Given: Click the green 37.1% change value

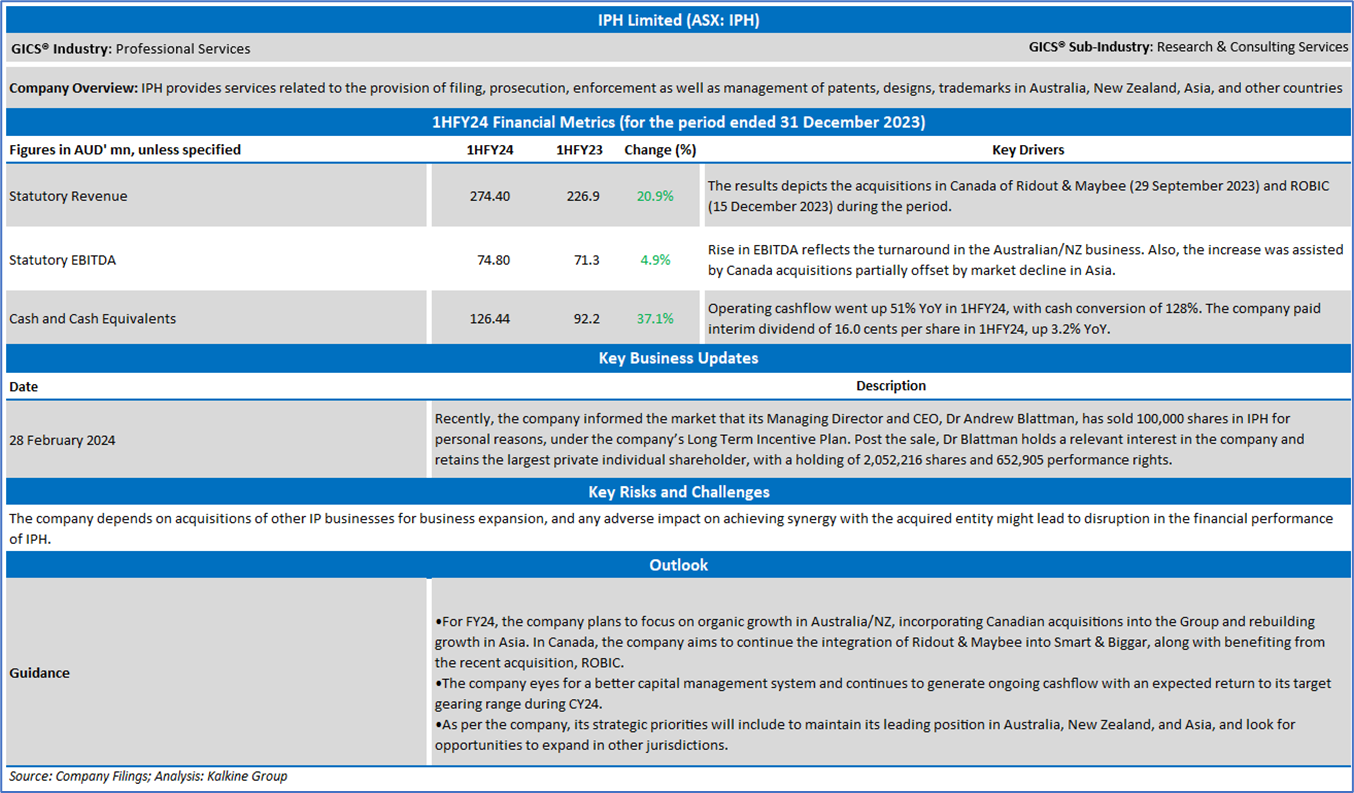Looking at the screenshot, I should tap(655, 318).
